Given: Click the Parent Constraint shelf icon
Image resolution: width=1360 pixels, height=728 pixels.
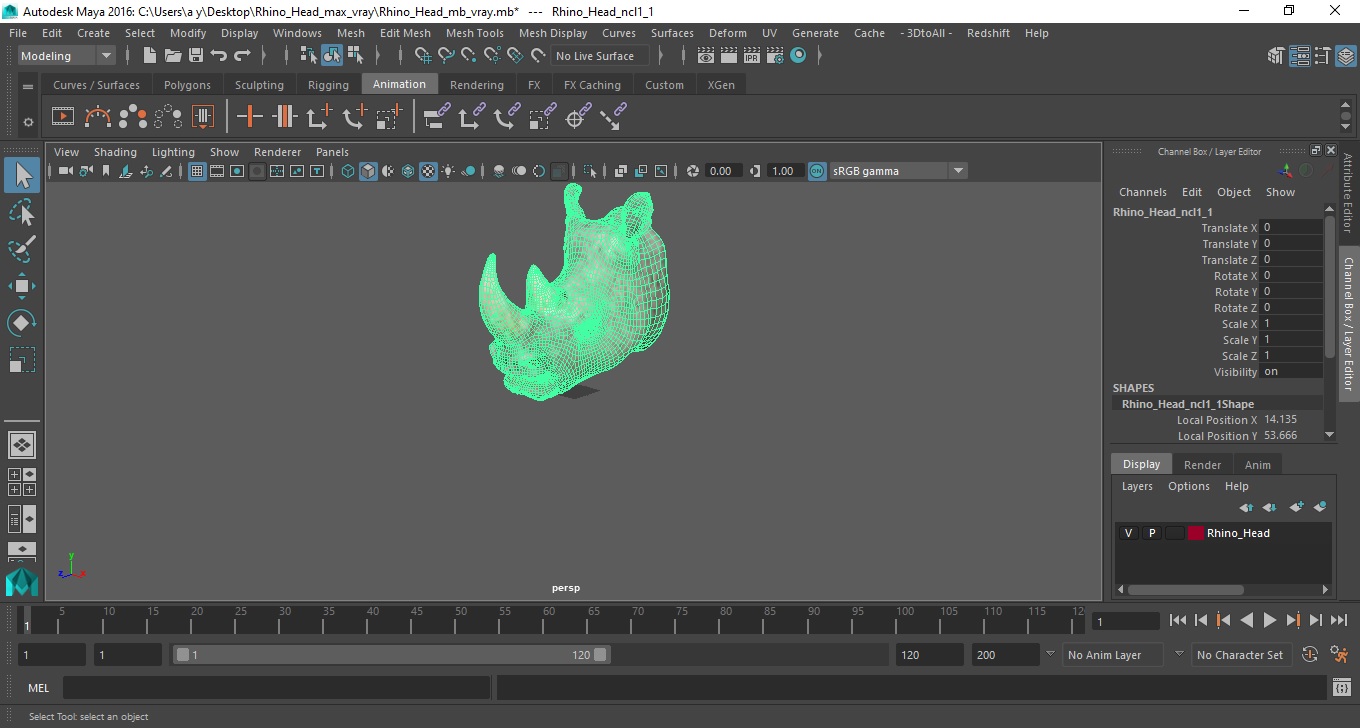Looking at the screenshot, I should [437, 117].
